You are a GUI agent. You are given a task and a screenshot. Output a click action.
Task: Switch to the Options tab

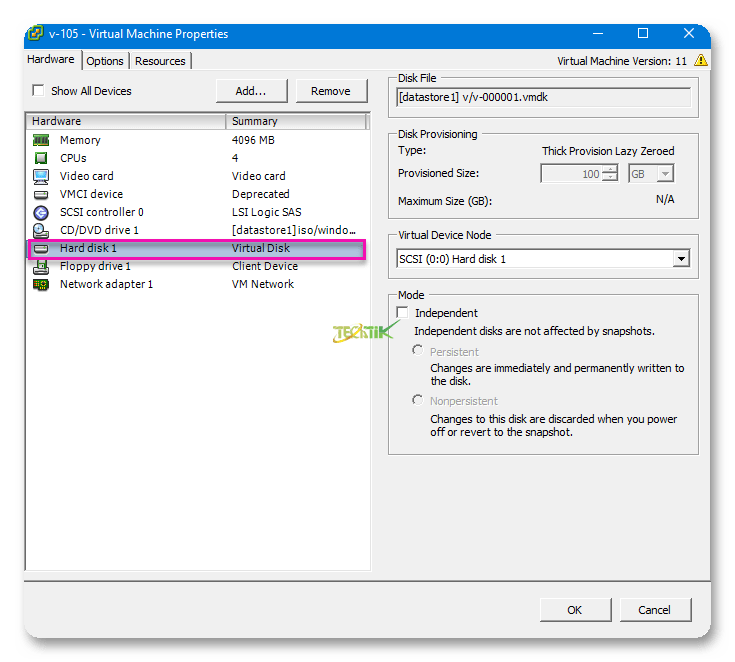click(105, 61)
